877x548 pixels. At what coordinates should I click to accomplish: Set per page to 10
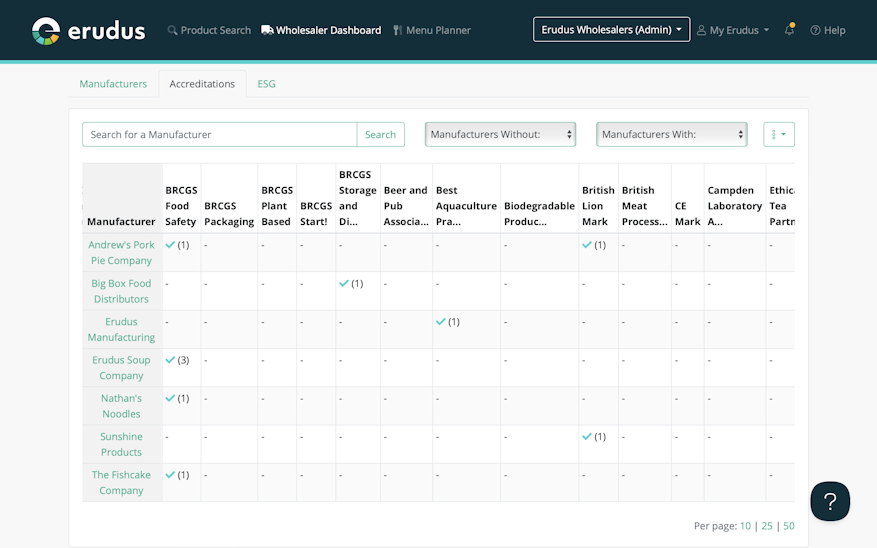746,526
